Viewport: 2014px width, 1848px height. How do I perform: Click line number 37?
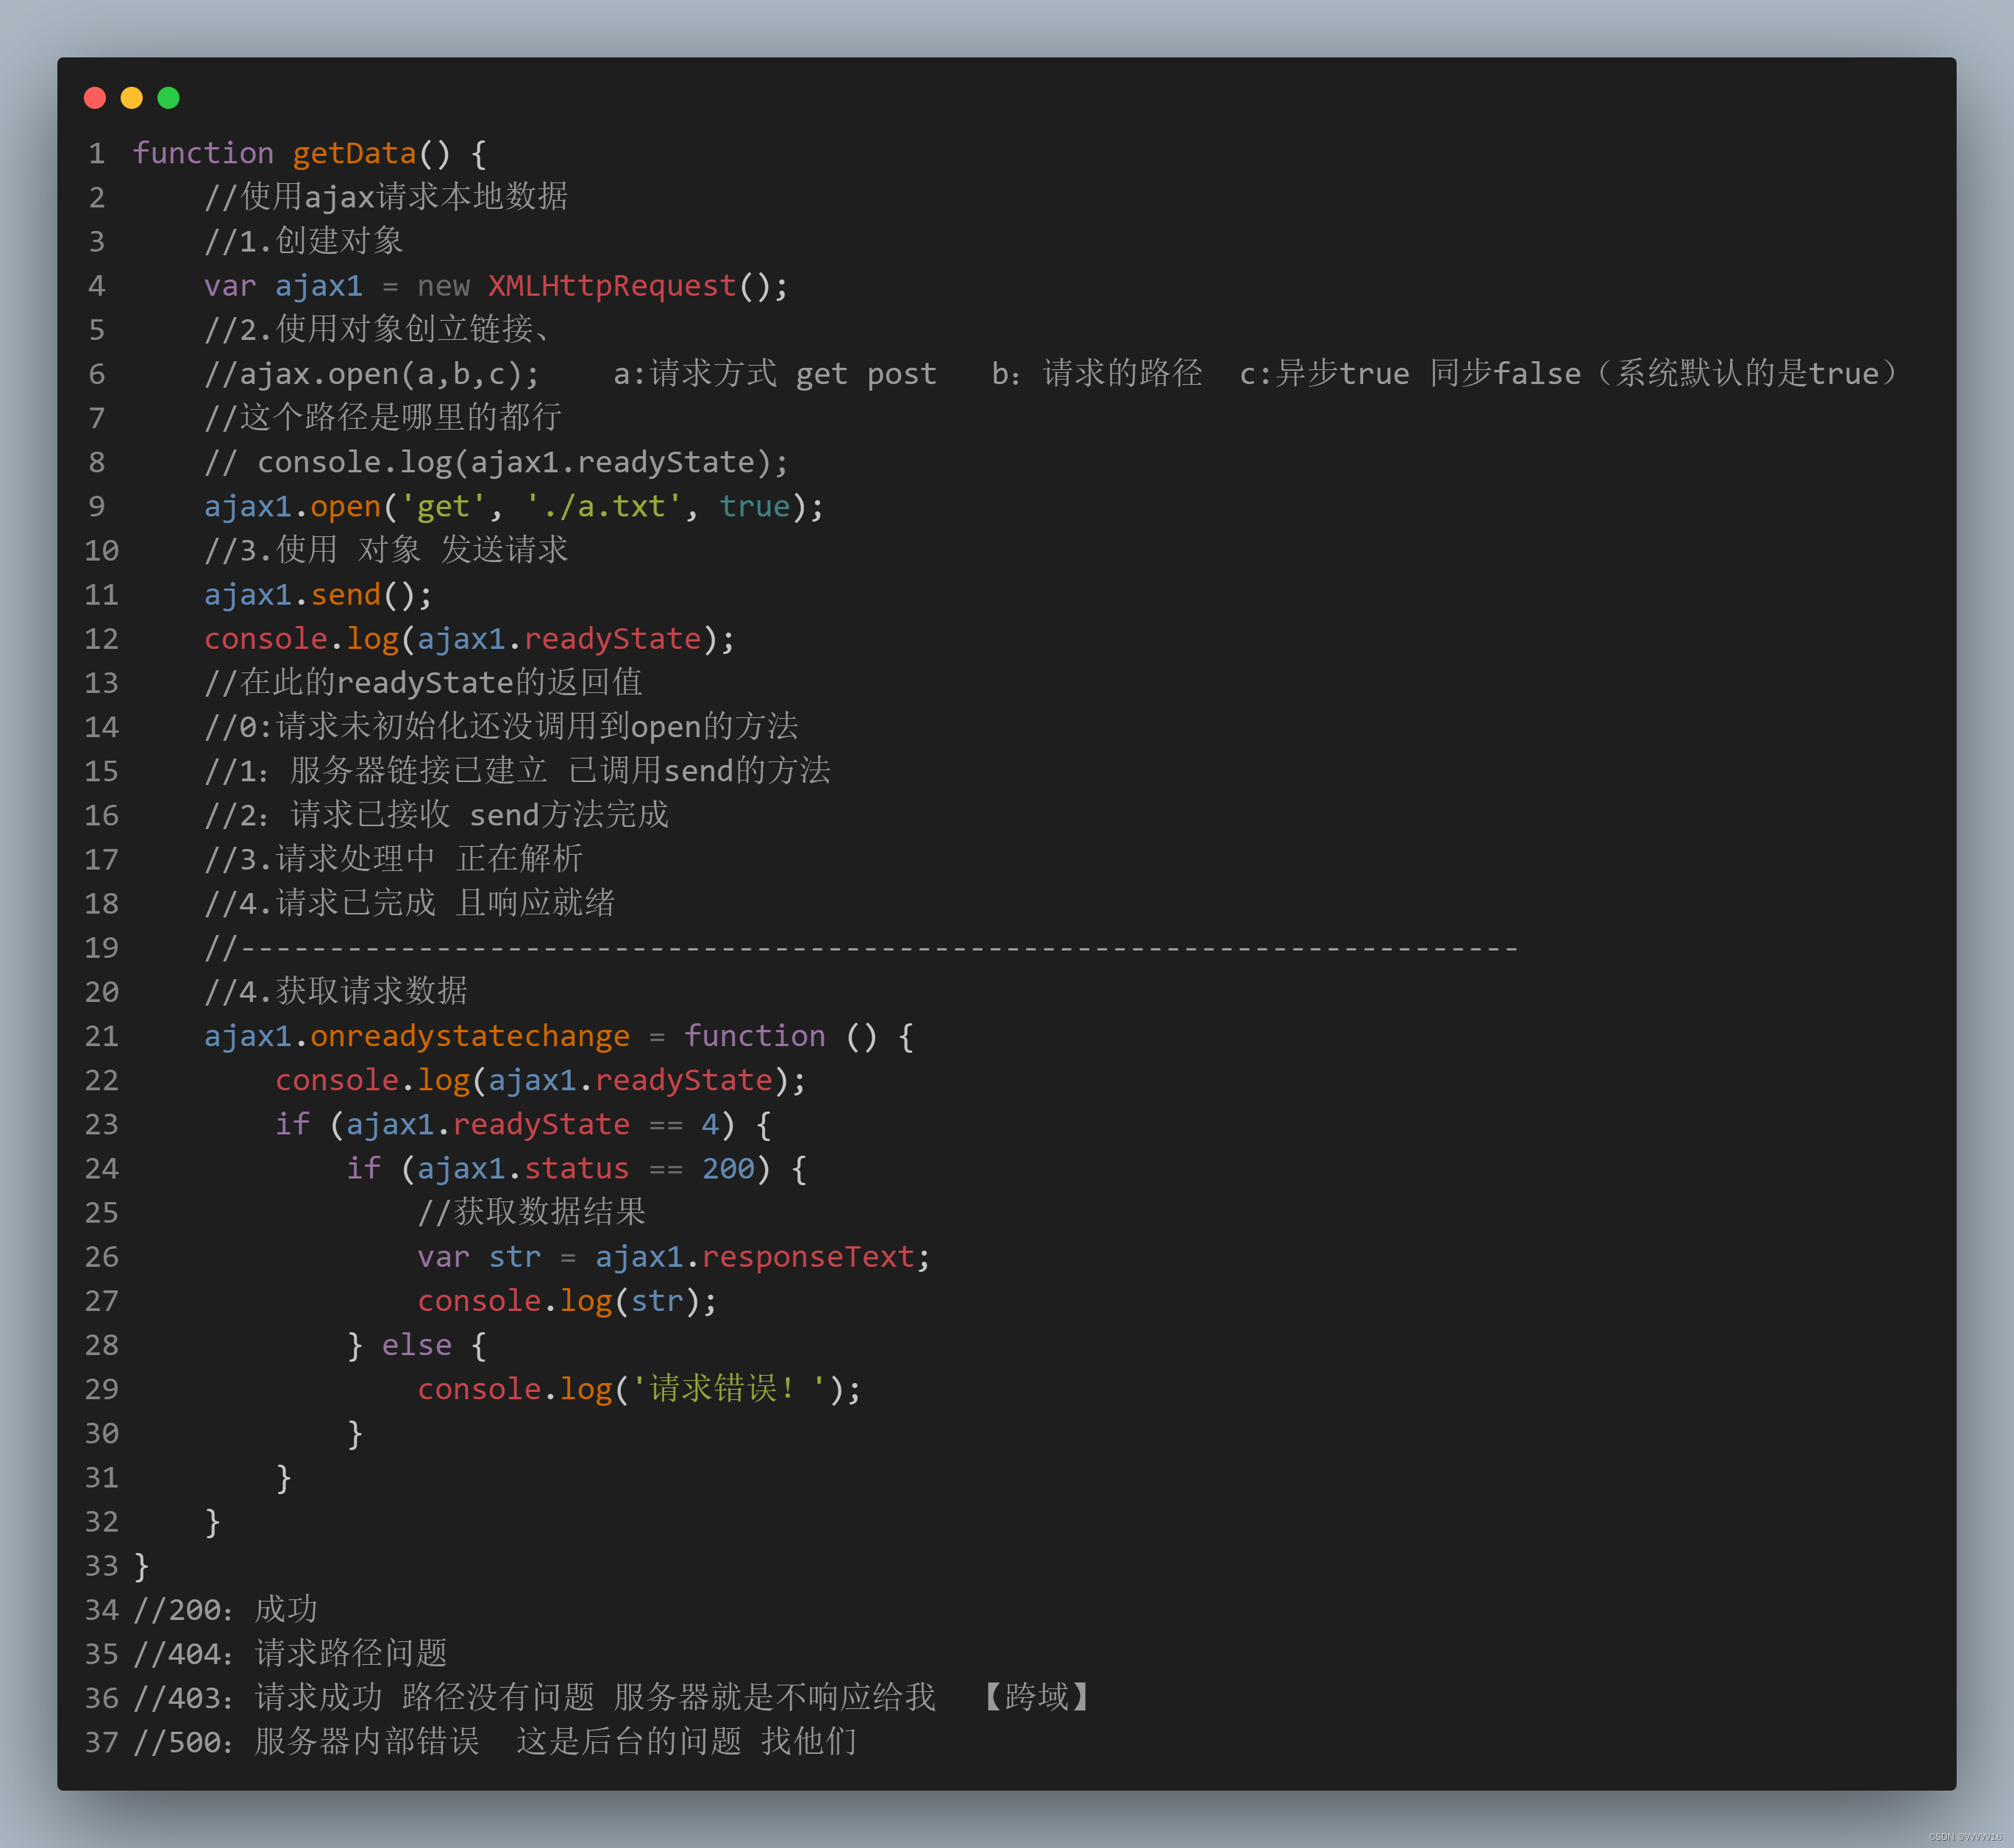point(101,1742)
